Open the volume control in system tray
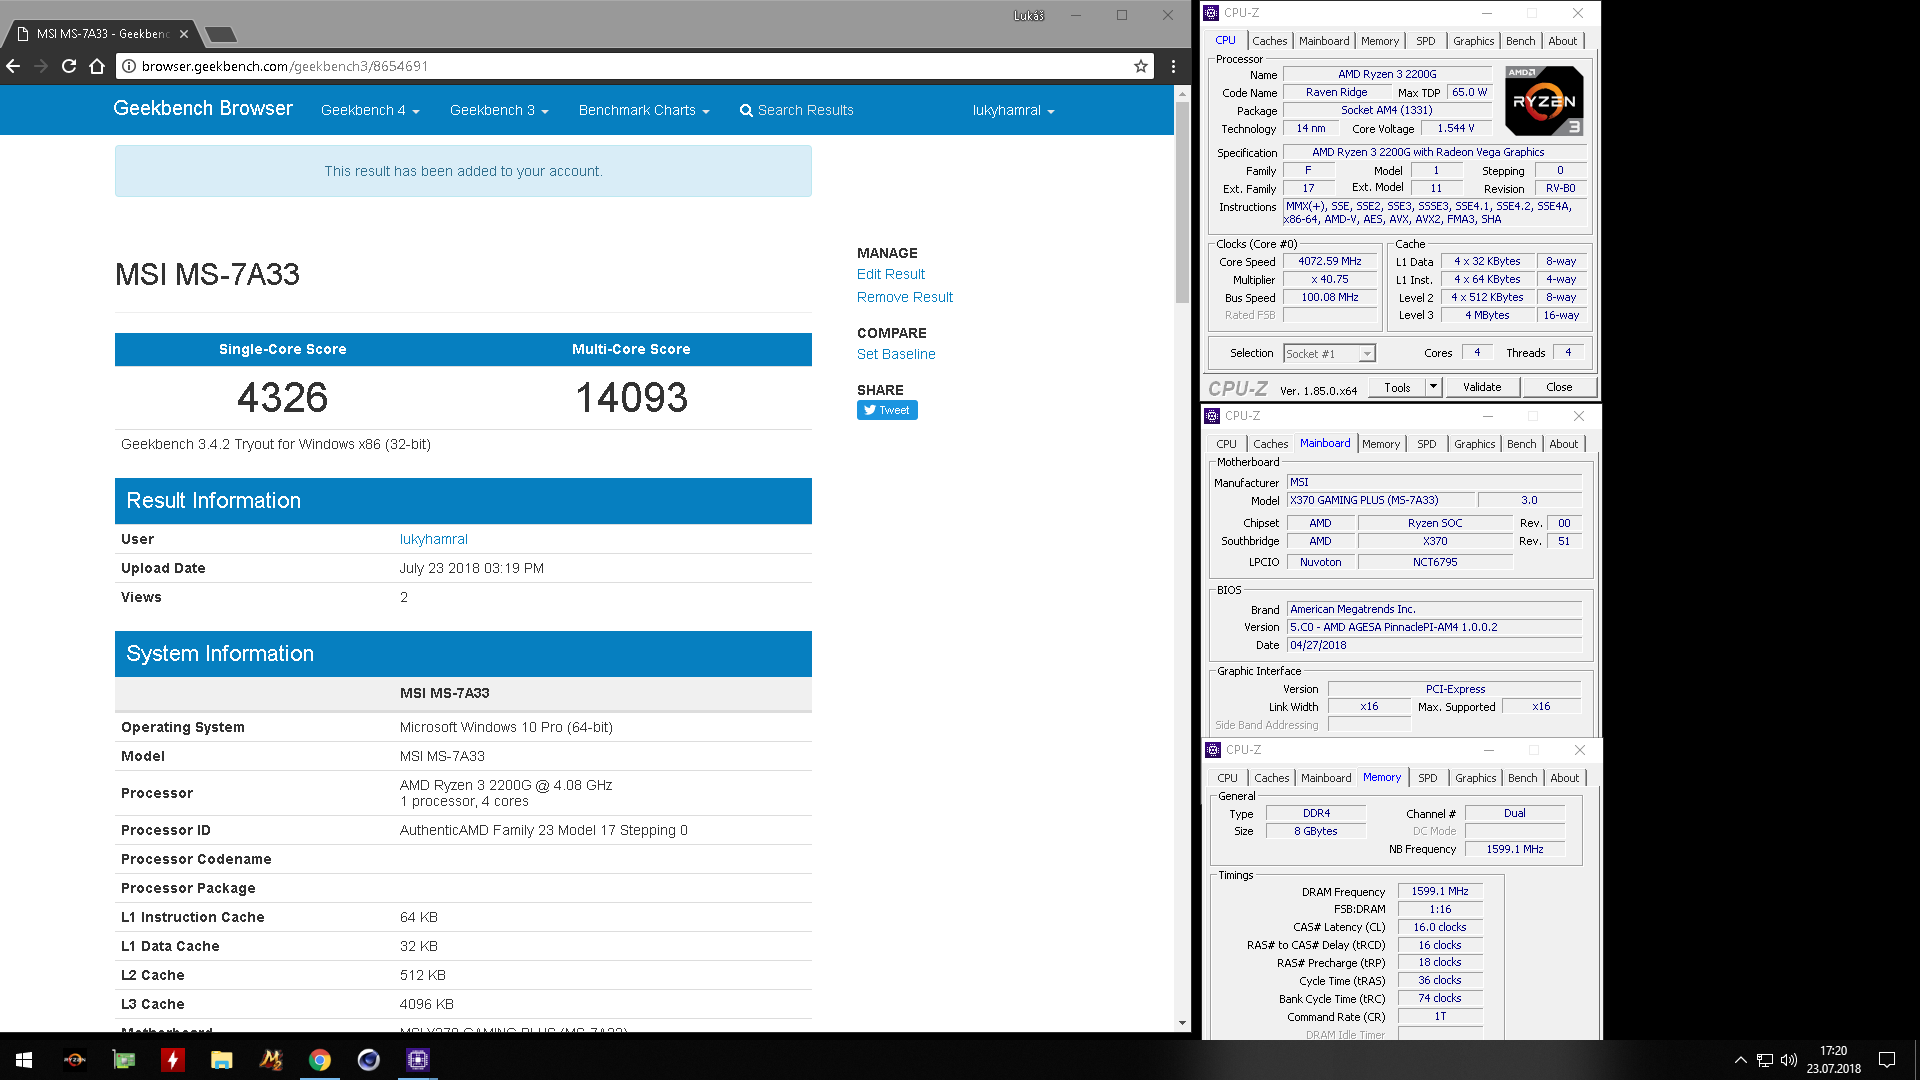The width and height of the screenshot is (1920, 1080). pyautogui.click(x=1789, y=1060)
